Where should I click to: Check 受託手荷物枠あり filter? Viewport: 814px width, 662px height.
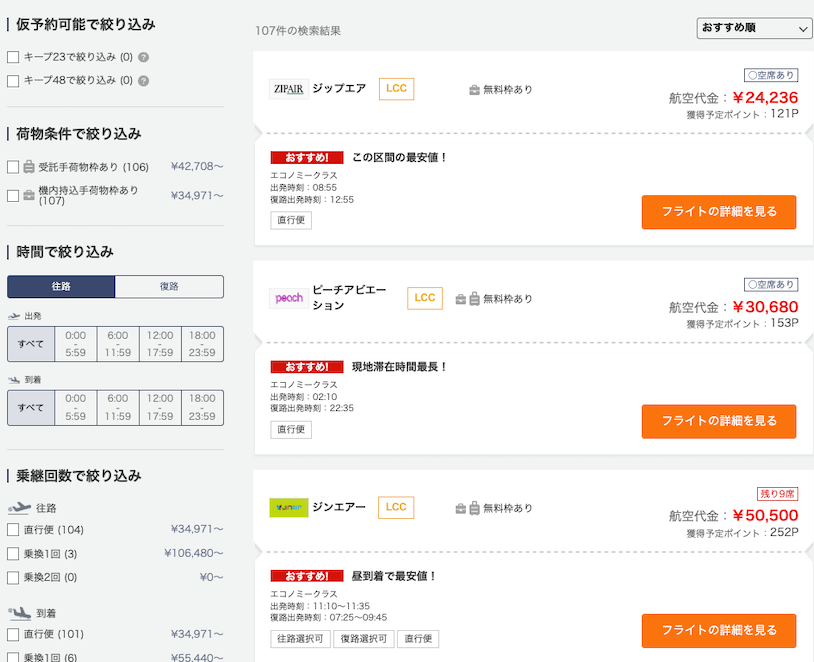pyautogui.click(x=13, y=167)
